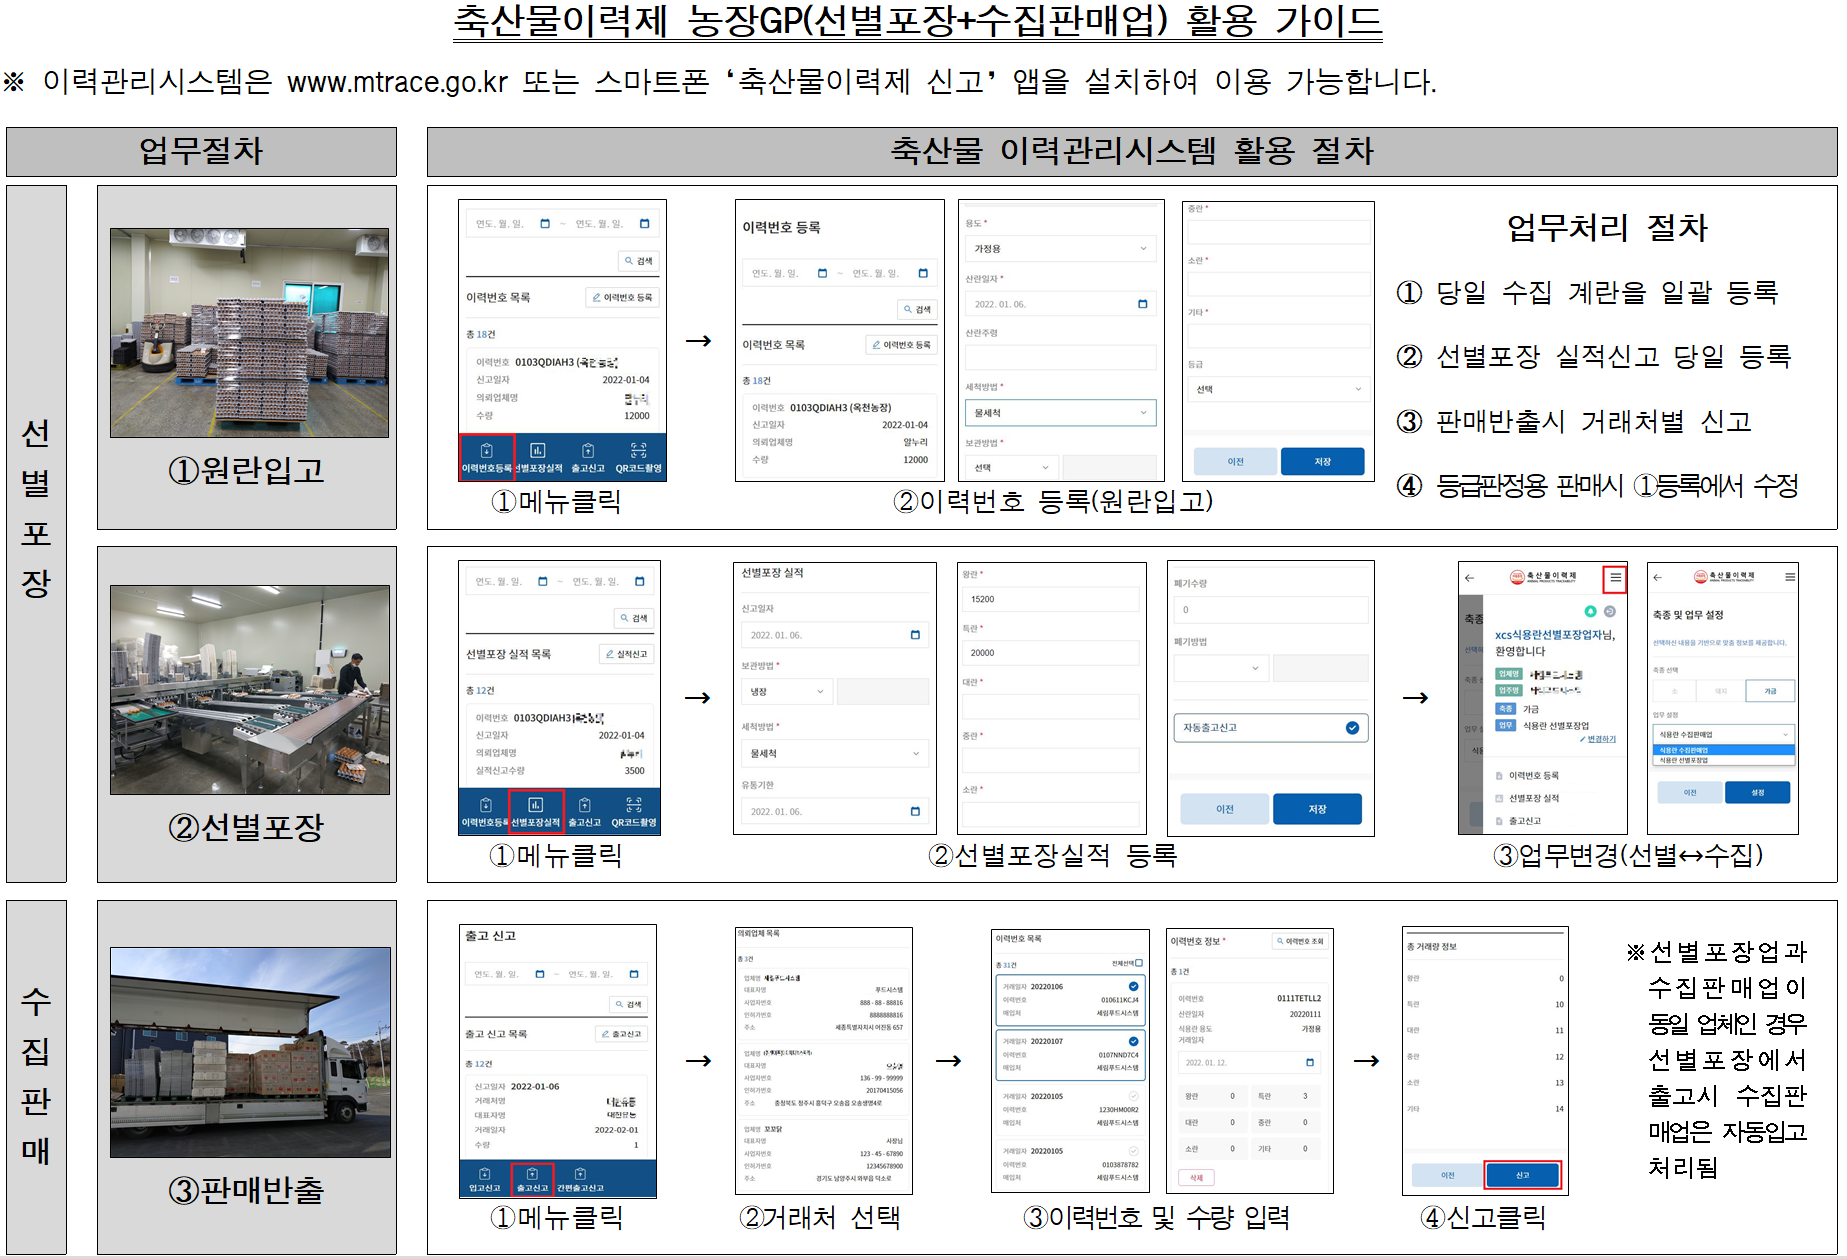
Task: Open the QR코드촬영 icon below 선별포장 실적 목록
Action: pyautogui.click(x=634, y=806)
